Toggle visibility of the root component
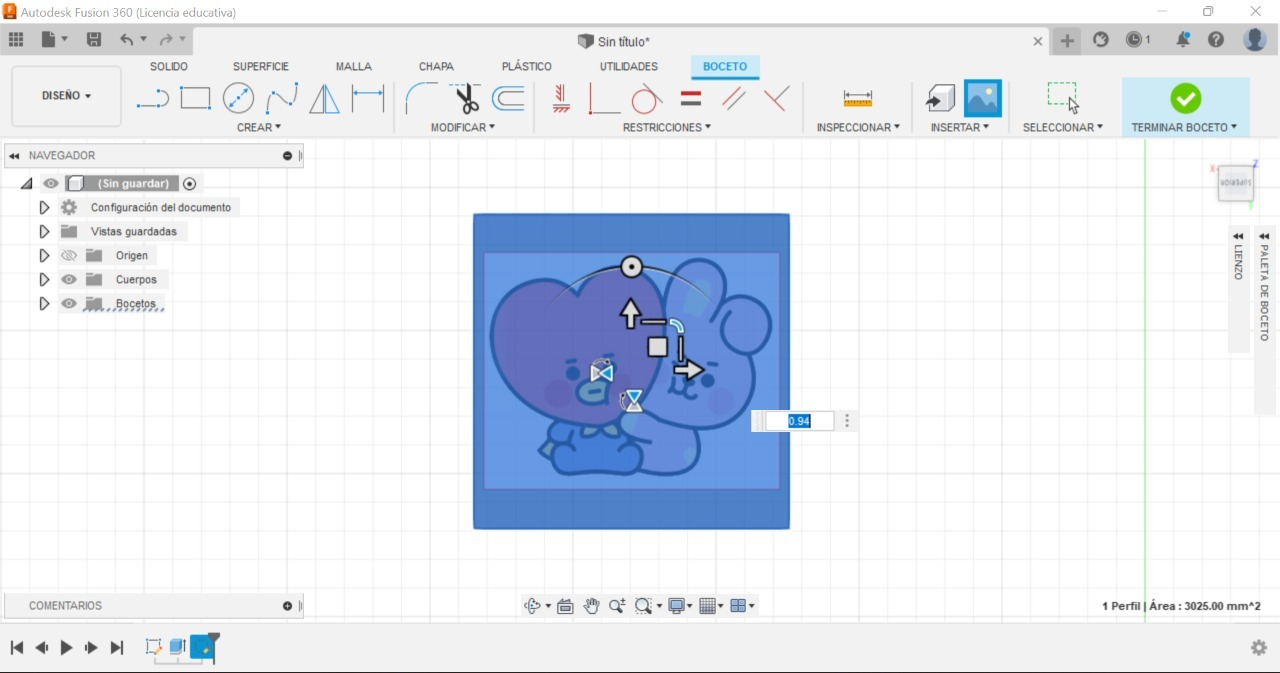 [51, 183]
